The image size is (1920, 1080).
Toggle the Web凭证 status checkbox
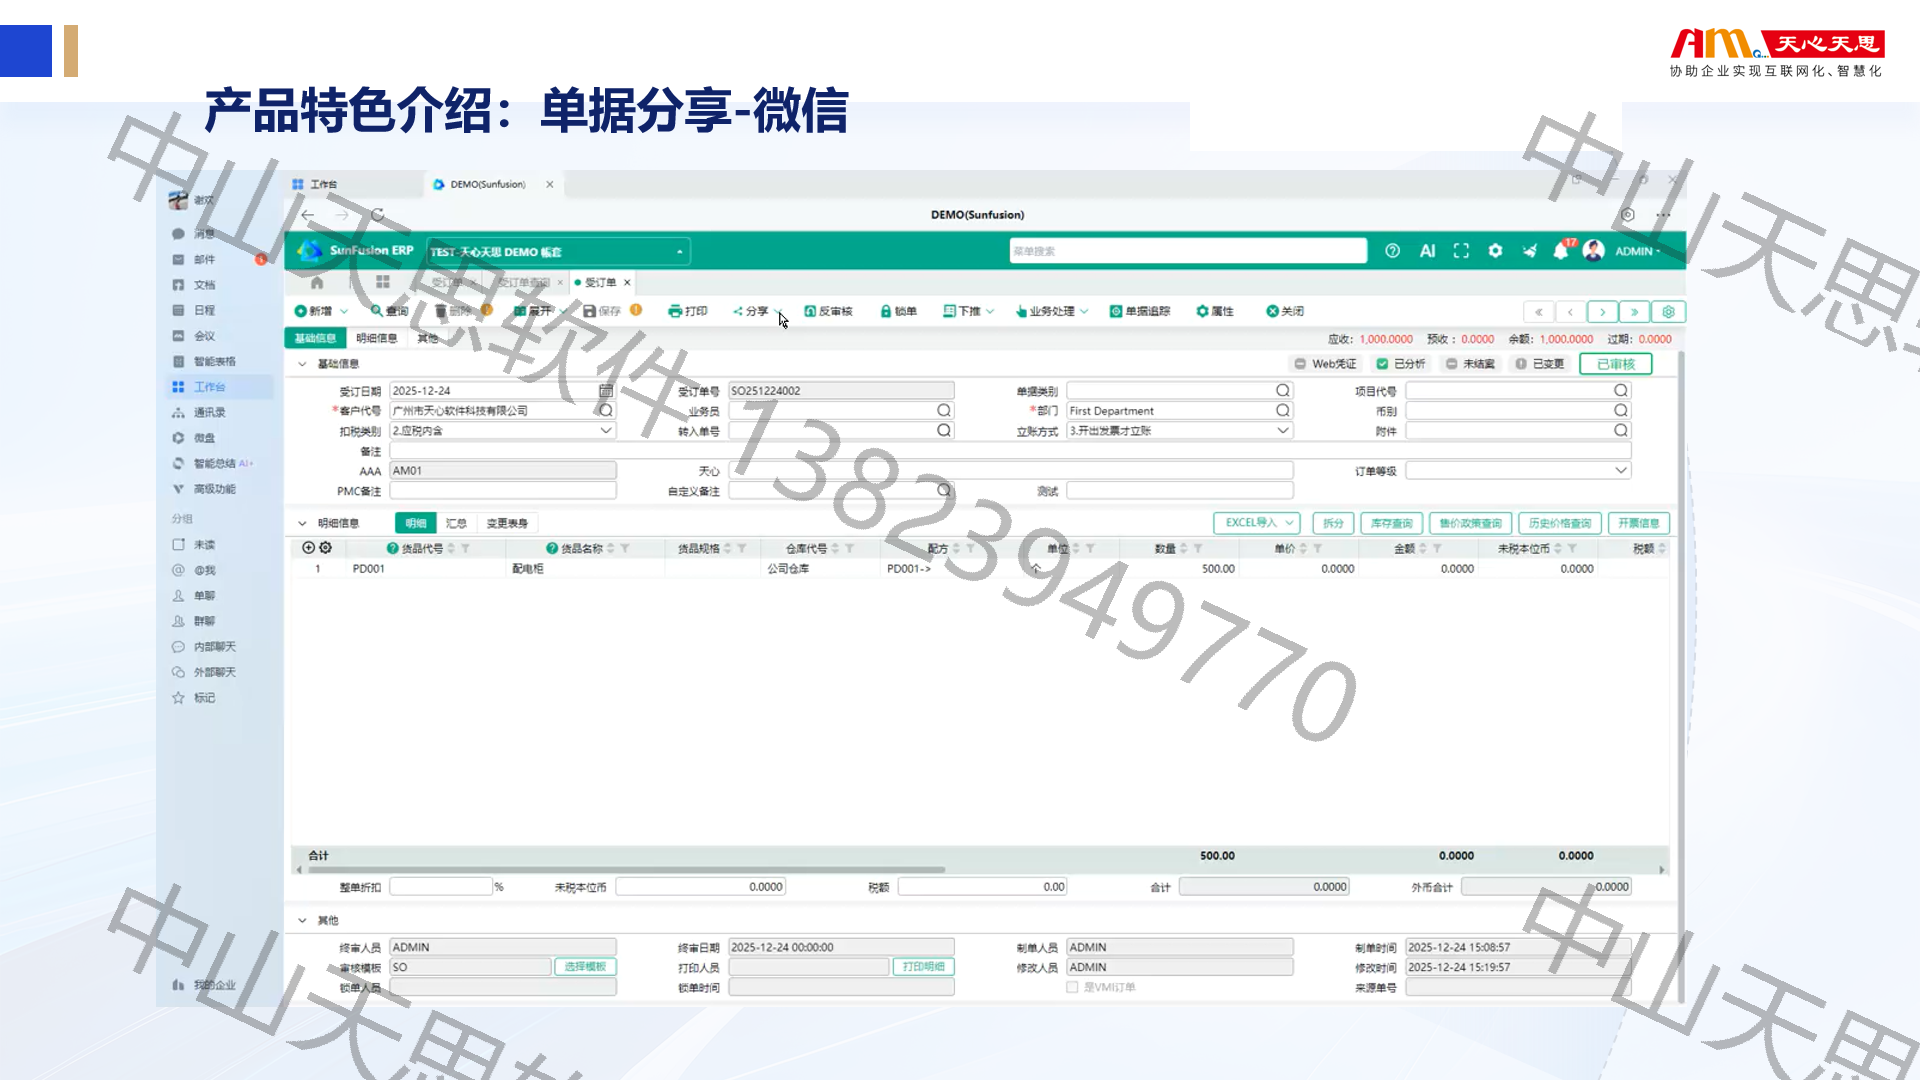(1300, 364)
